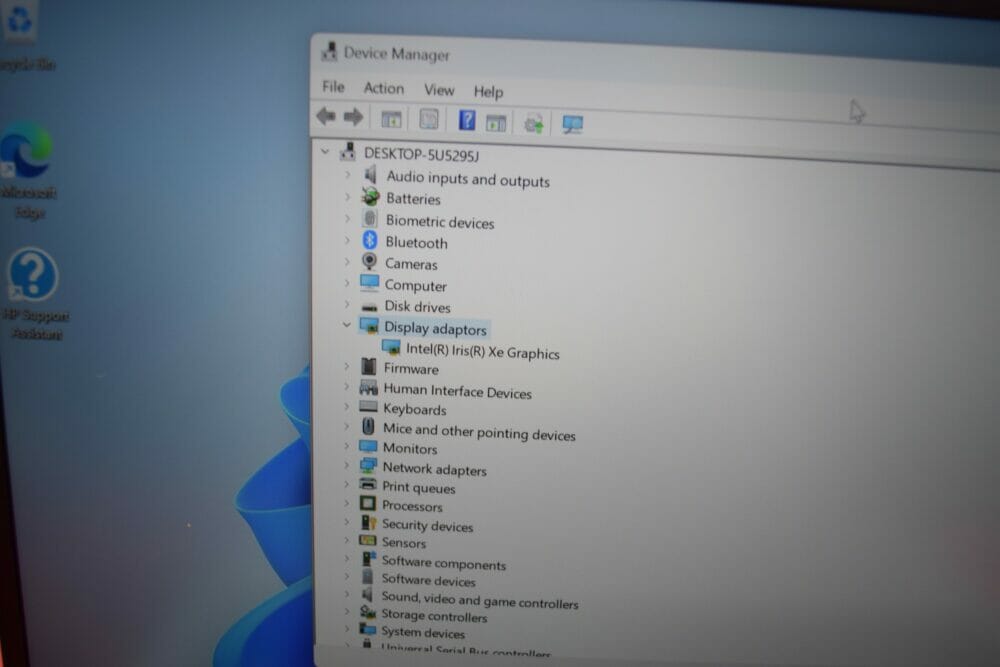Select the "Audio inputs and outputs" label

coord(467,179)
